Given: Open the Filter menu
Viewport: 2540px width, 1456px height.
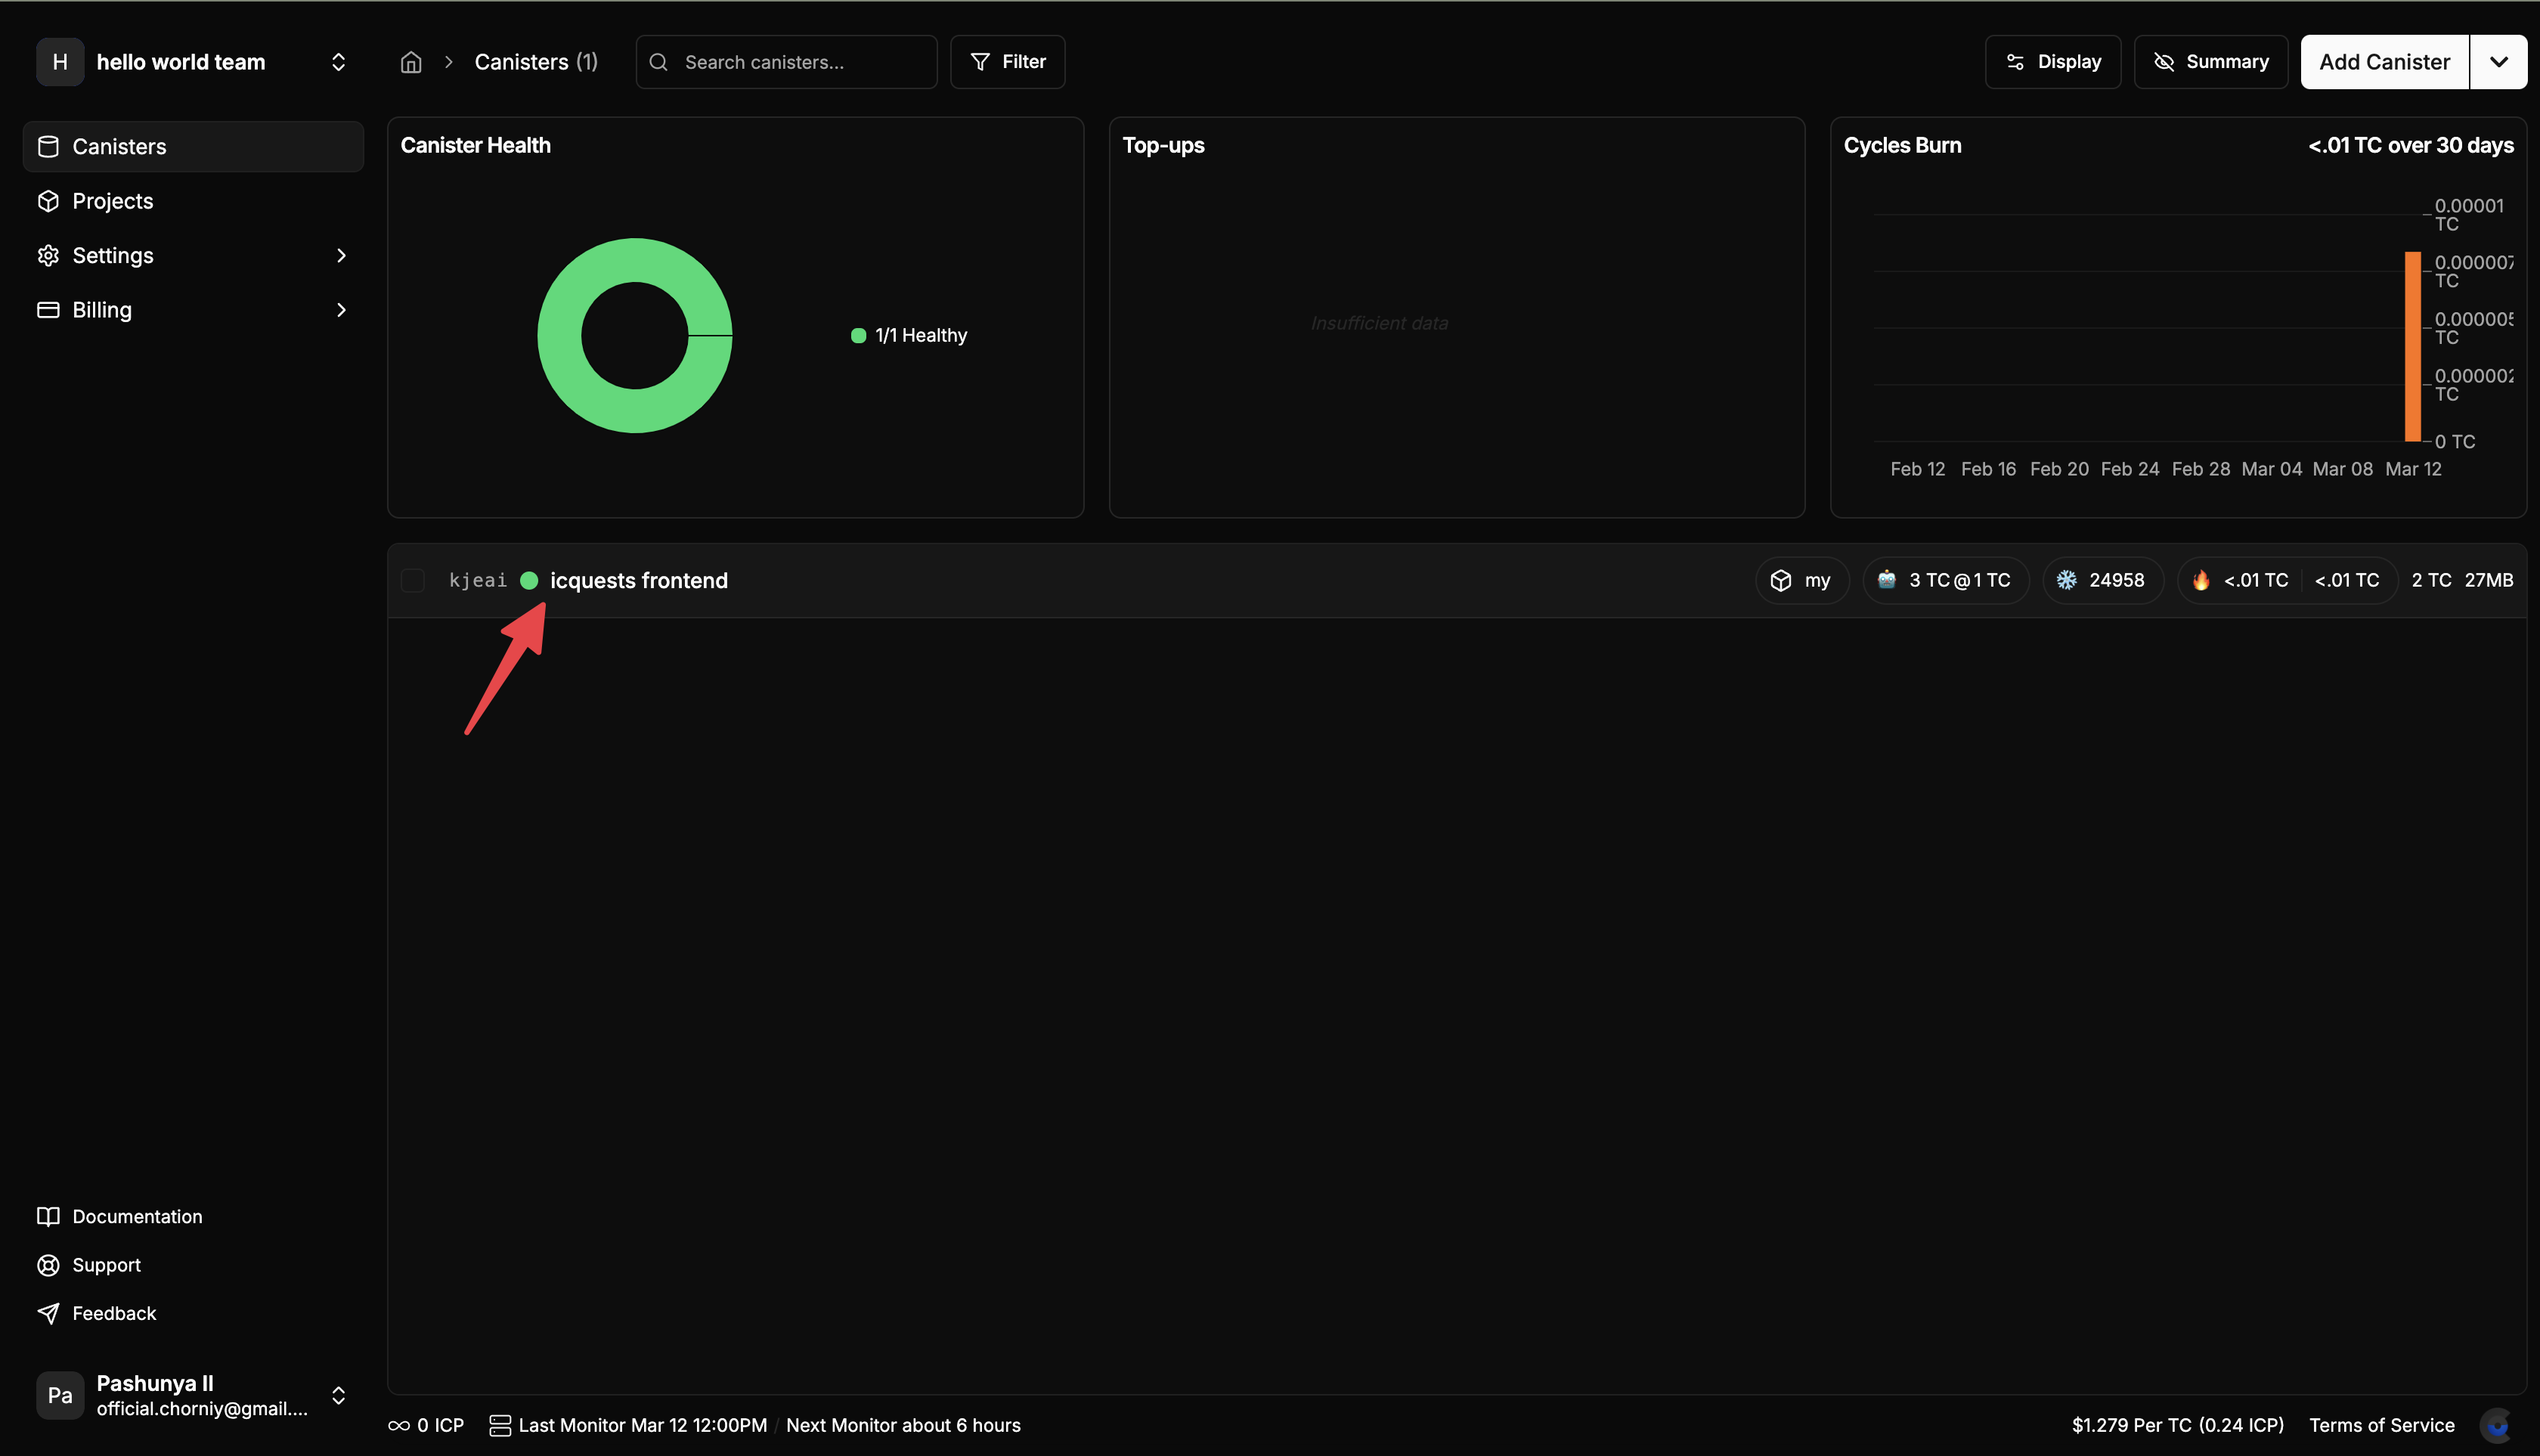Looking at the screenshot, I should [1008, 61].
